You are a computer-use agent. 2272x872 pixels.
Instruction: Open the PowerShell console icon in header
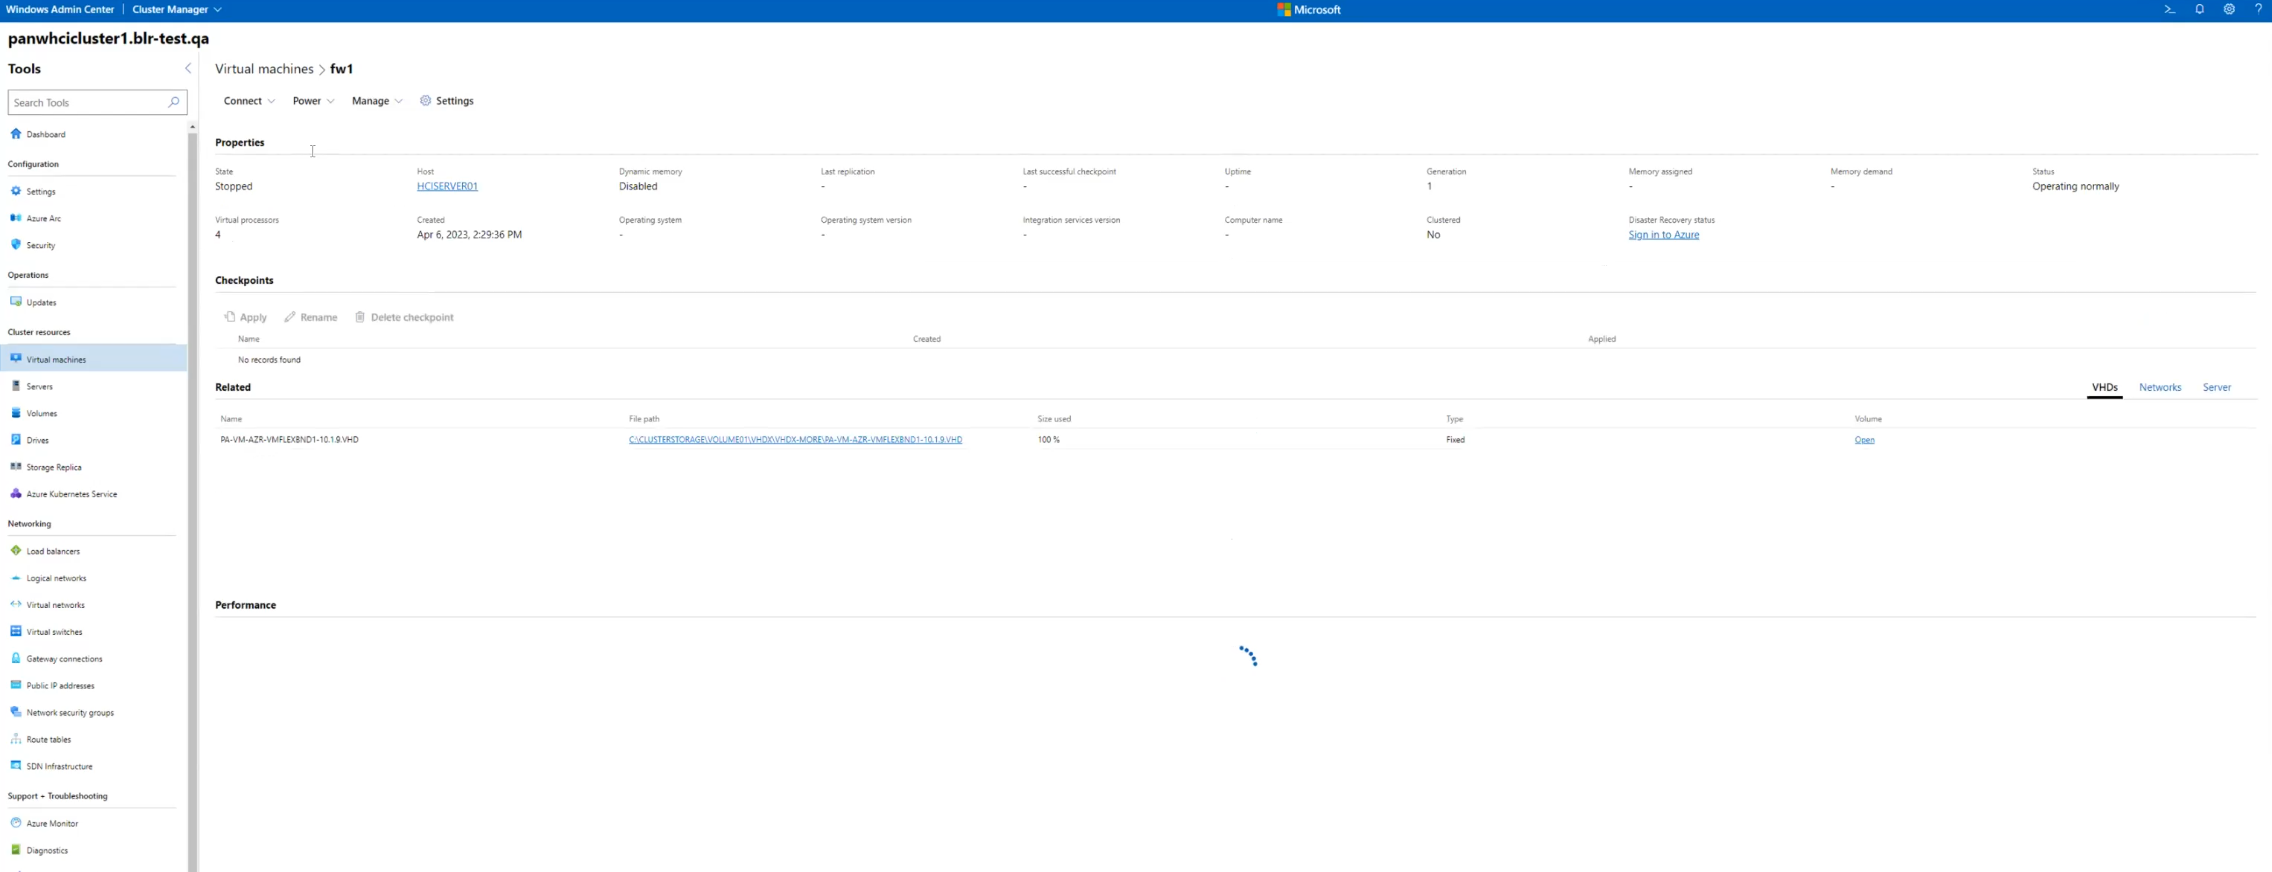(2169, 9)
